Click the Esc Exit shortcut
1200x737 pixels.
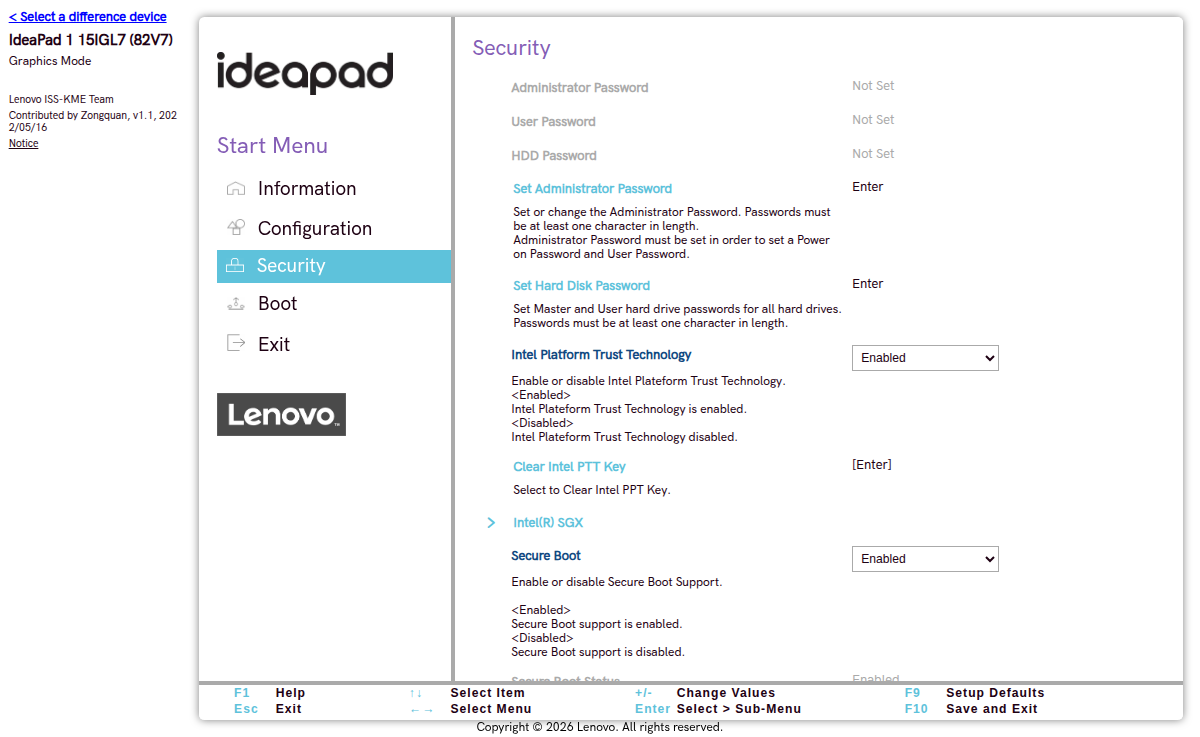click(268, 709)
